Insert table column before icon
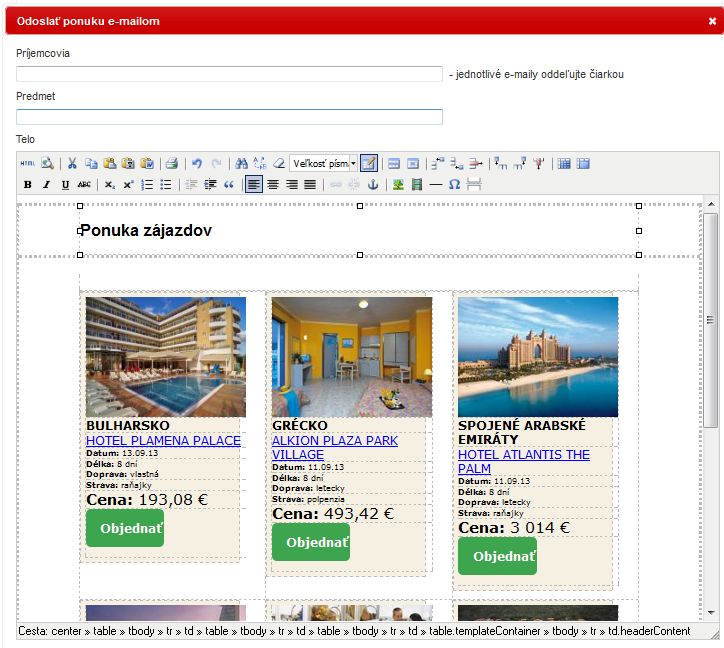The width and height of the screenshot is (724, 648). (501, 164)
